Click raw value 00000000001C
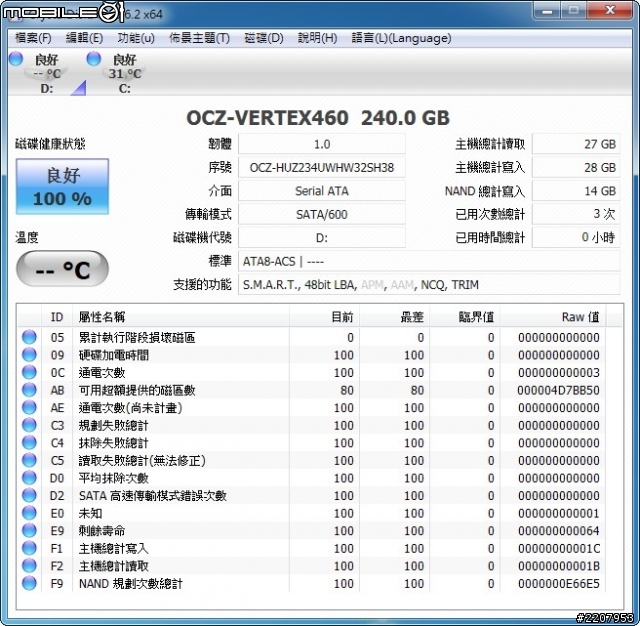 [x=558, y=548]
